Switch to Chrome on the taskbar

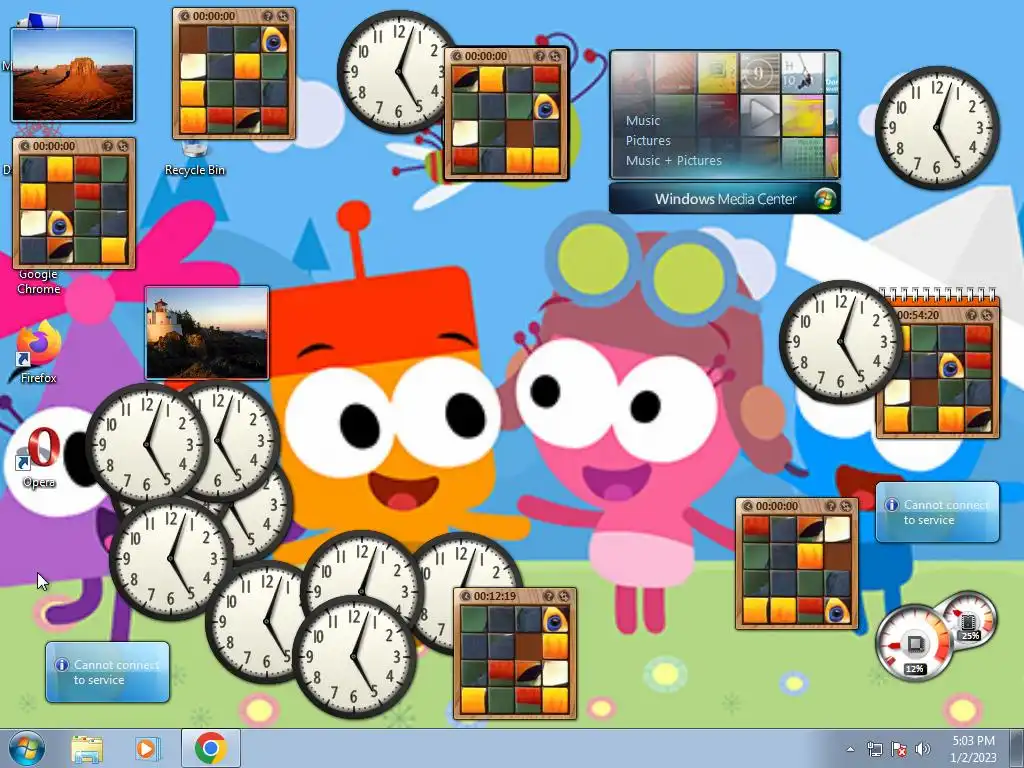pos(210,748)
